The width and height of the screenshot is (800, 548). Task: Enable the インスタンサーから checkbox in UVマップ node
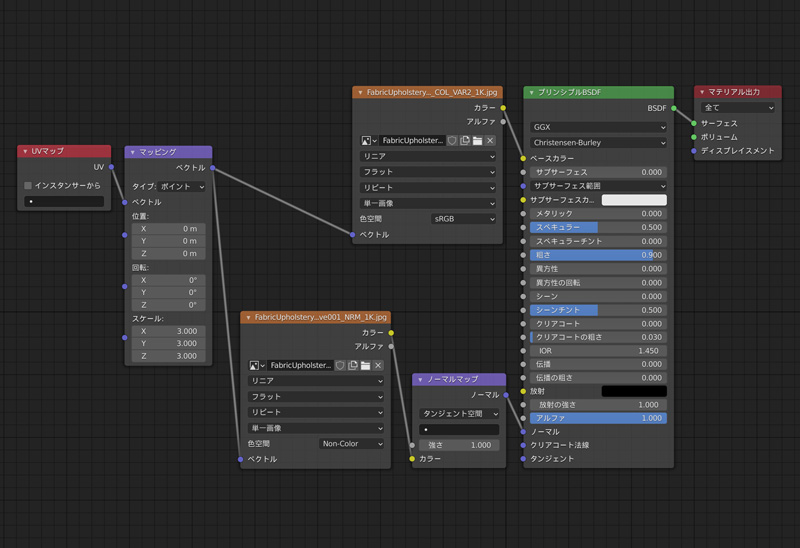click(x=29, y=185)
